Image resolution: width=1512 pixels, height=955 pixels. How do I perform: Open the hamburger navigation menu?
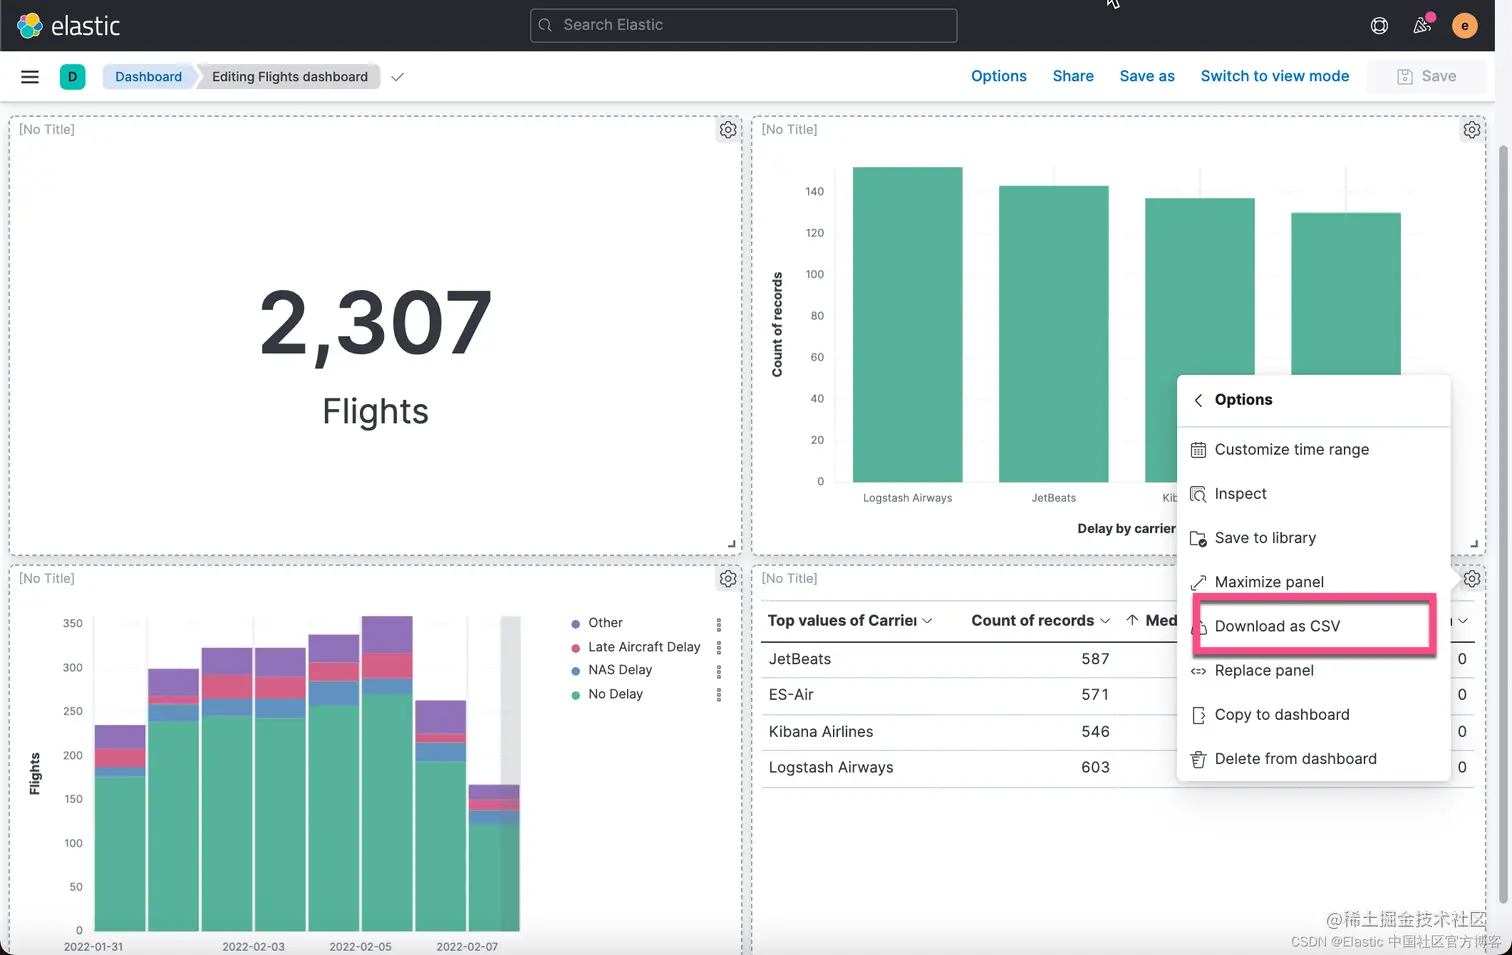[30, 77]
